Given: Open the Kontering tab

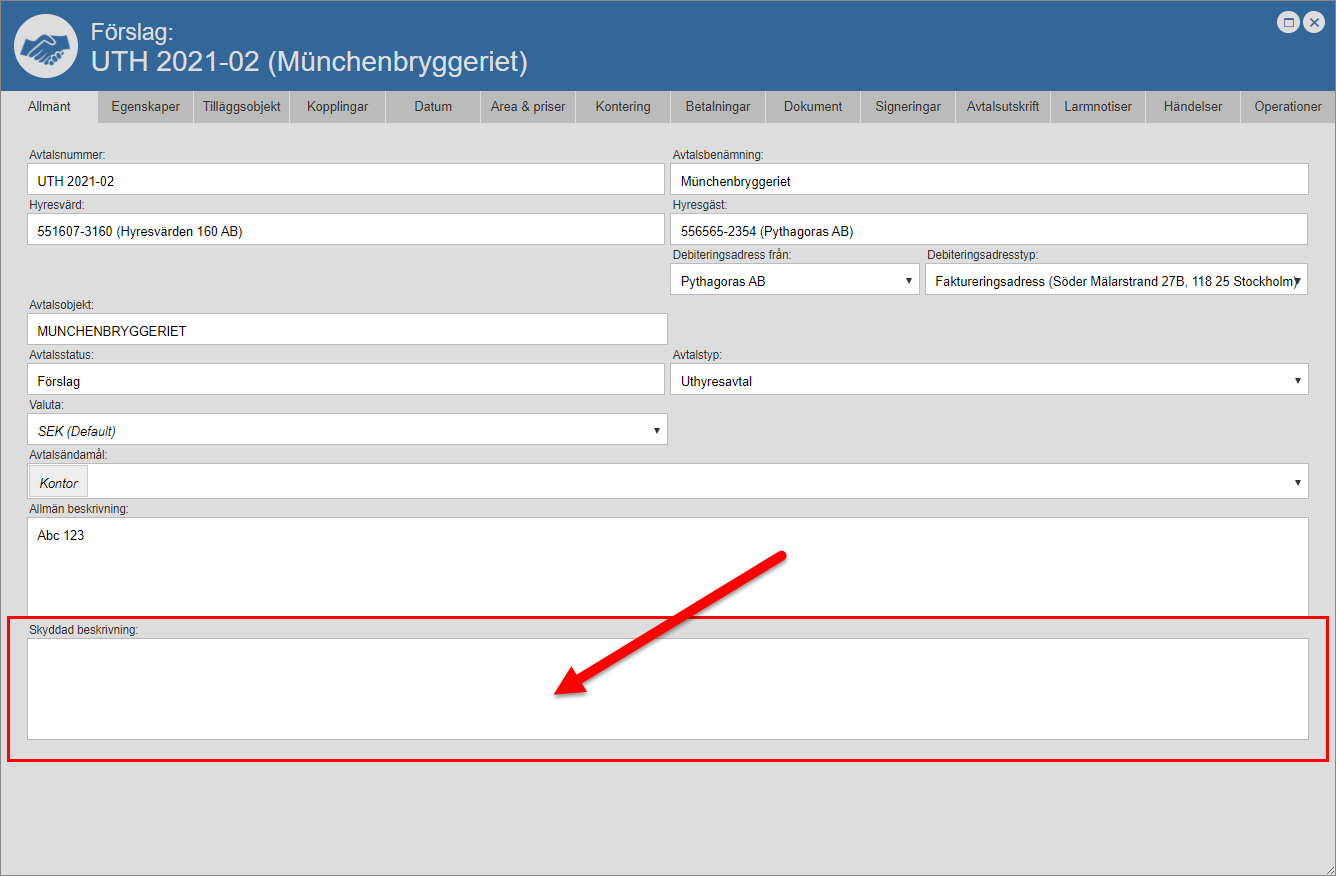Looking at the screenshot, I should pyautogui.click(x=623, y=107).
